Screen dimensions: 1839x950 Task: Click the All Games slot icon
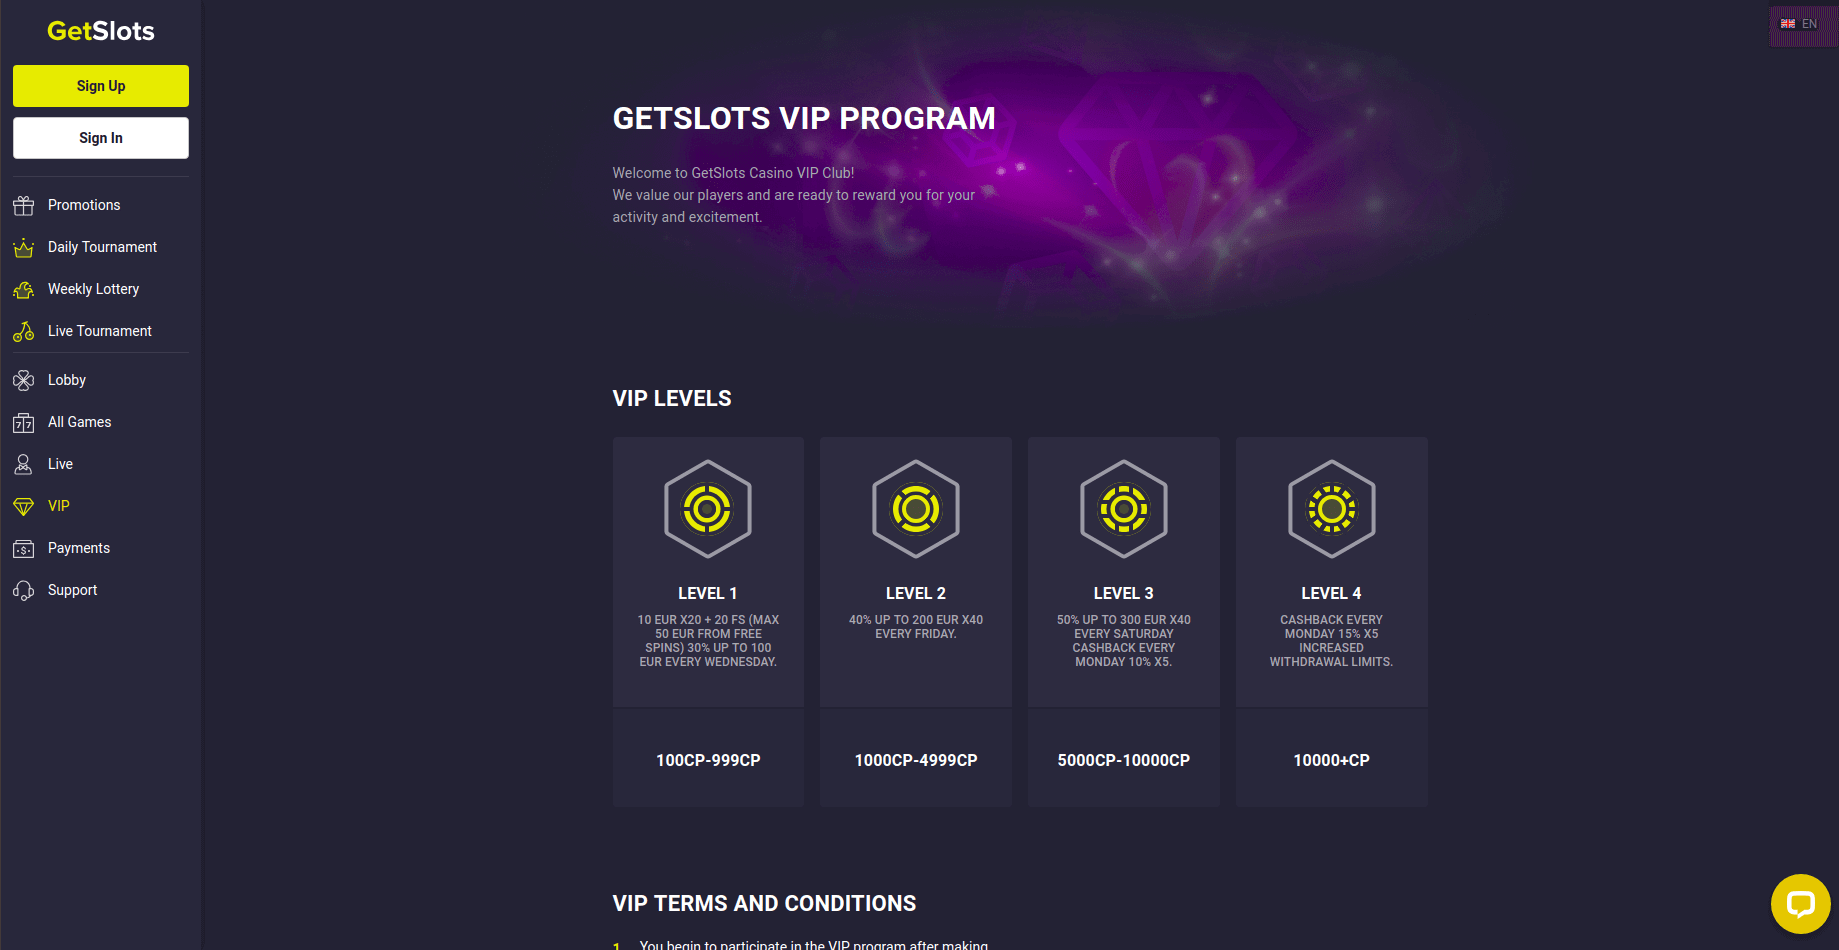(24, 423)
